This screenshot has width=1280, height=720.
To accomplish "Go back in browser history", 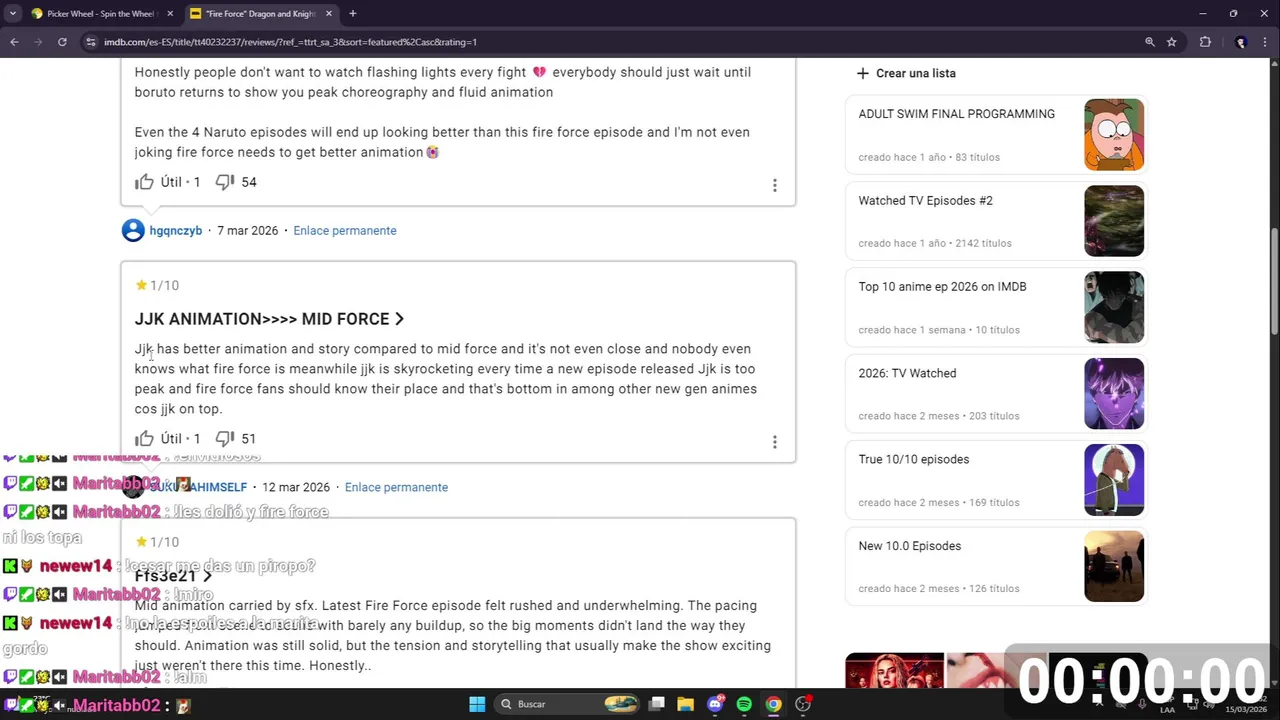I will click(14, 42).
